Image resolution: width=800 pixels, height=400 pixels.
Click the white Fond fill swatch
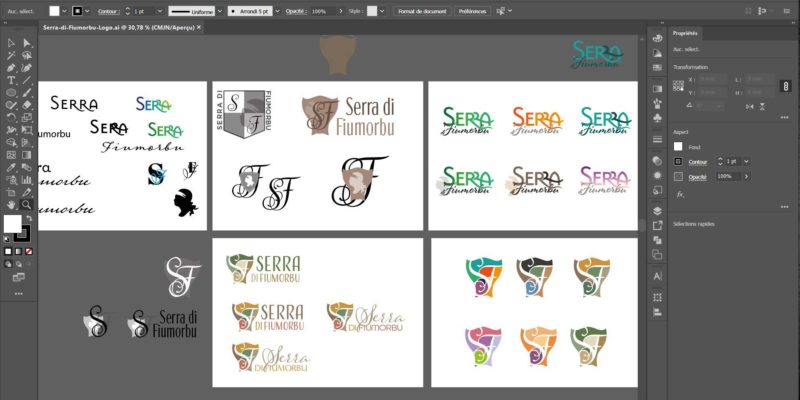(677, 146)
